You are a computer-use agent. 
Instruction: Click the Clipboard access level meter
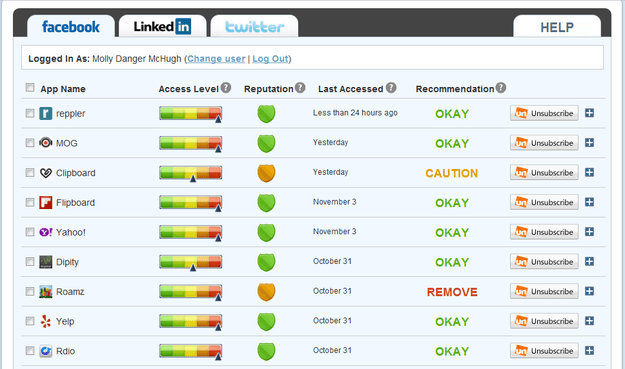coord(191,173)
